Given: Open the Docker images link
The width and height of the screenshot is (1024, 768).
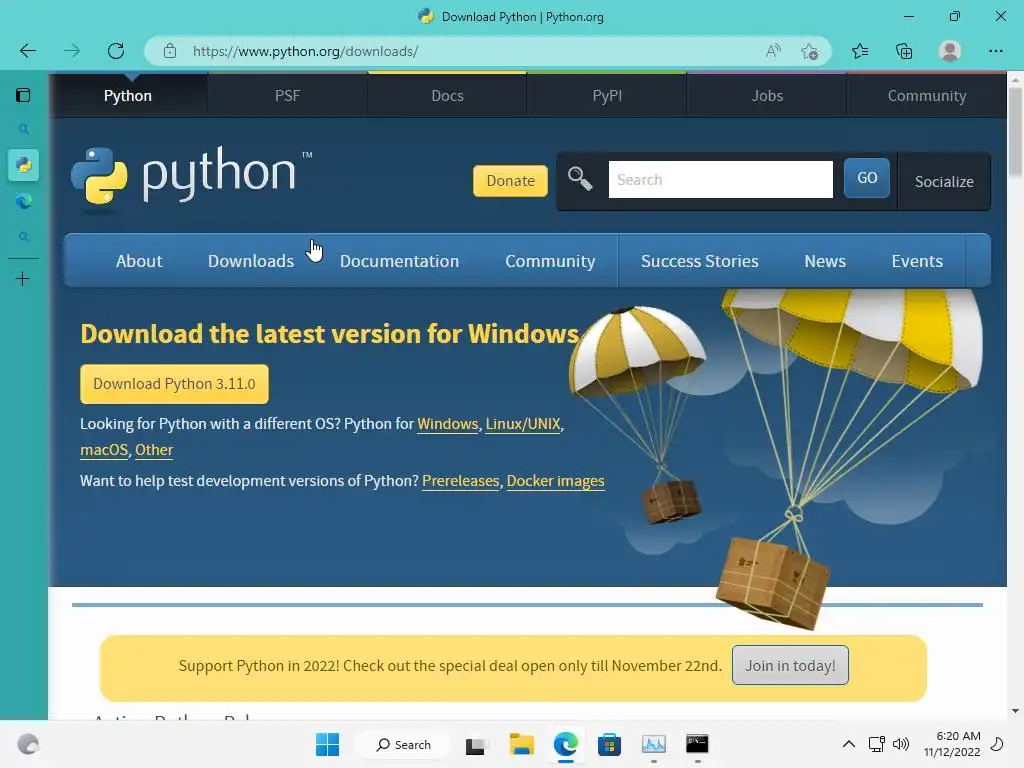Looking at the screenshot, I should pos(555,481).
